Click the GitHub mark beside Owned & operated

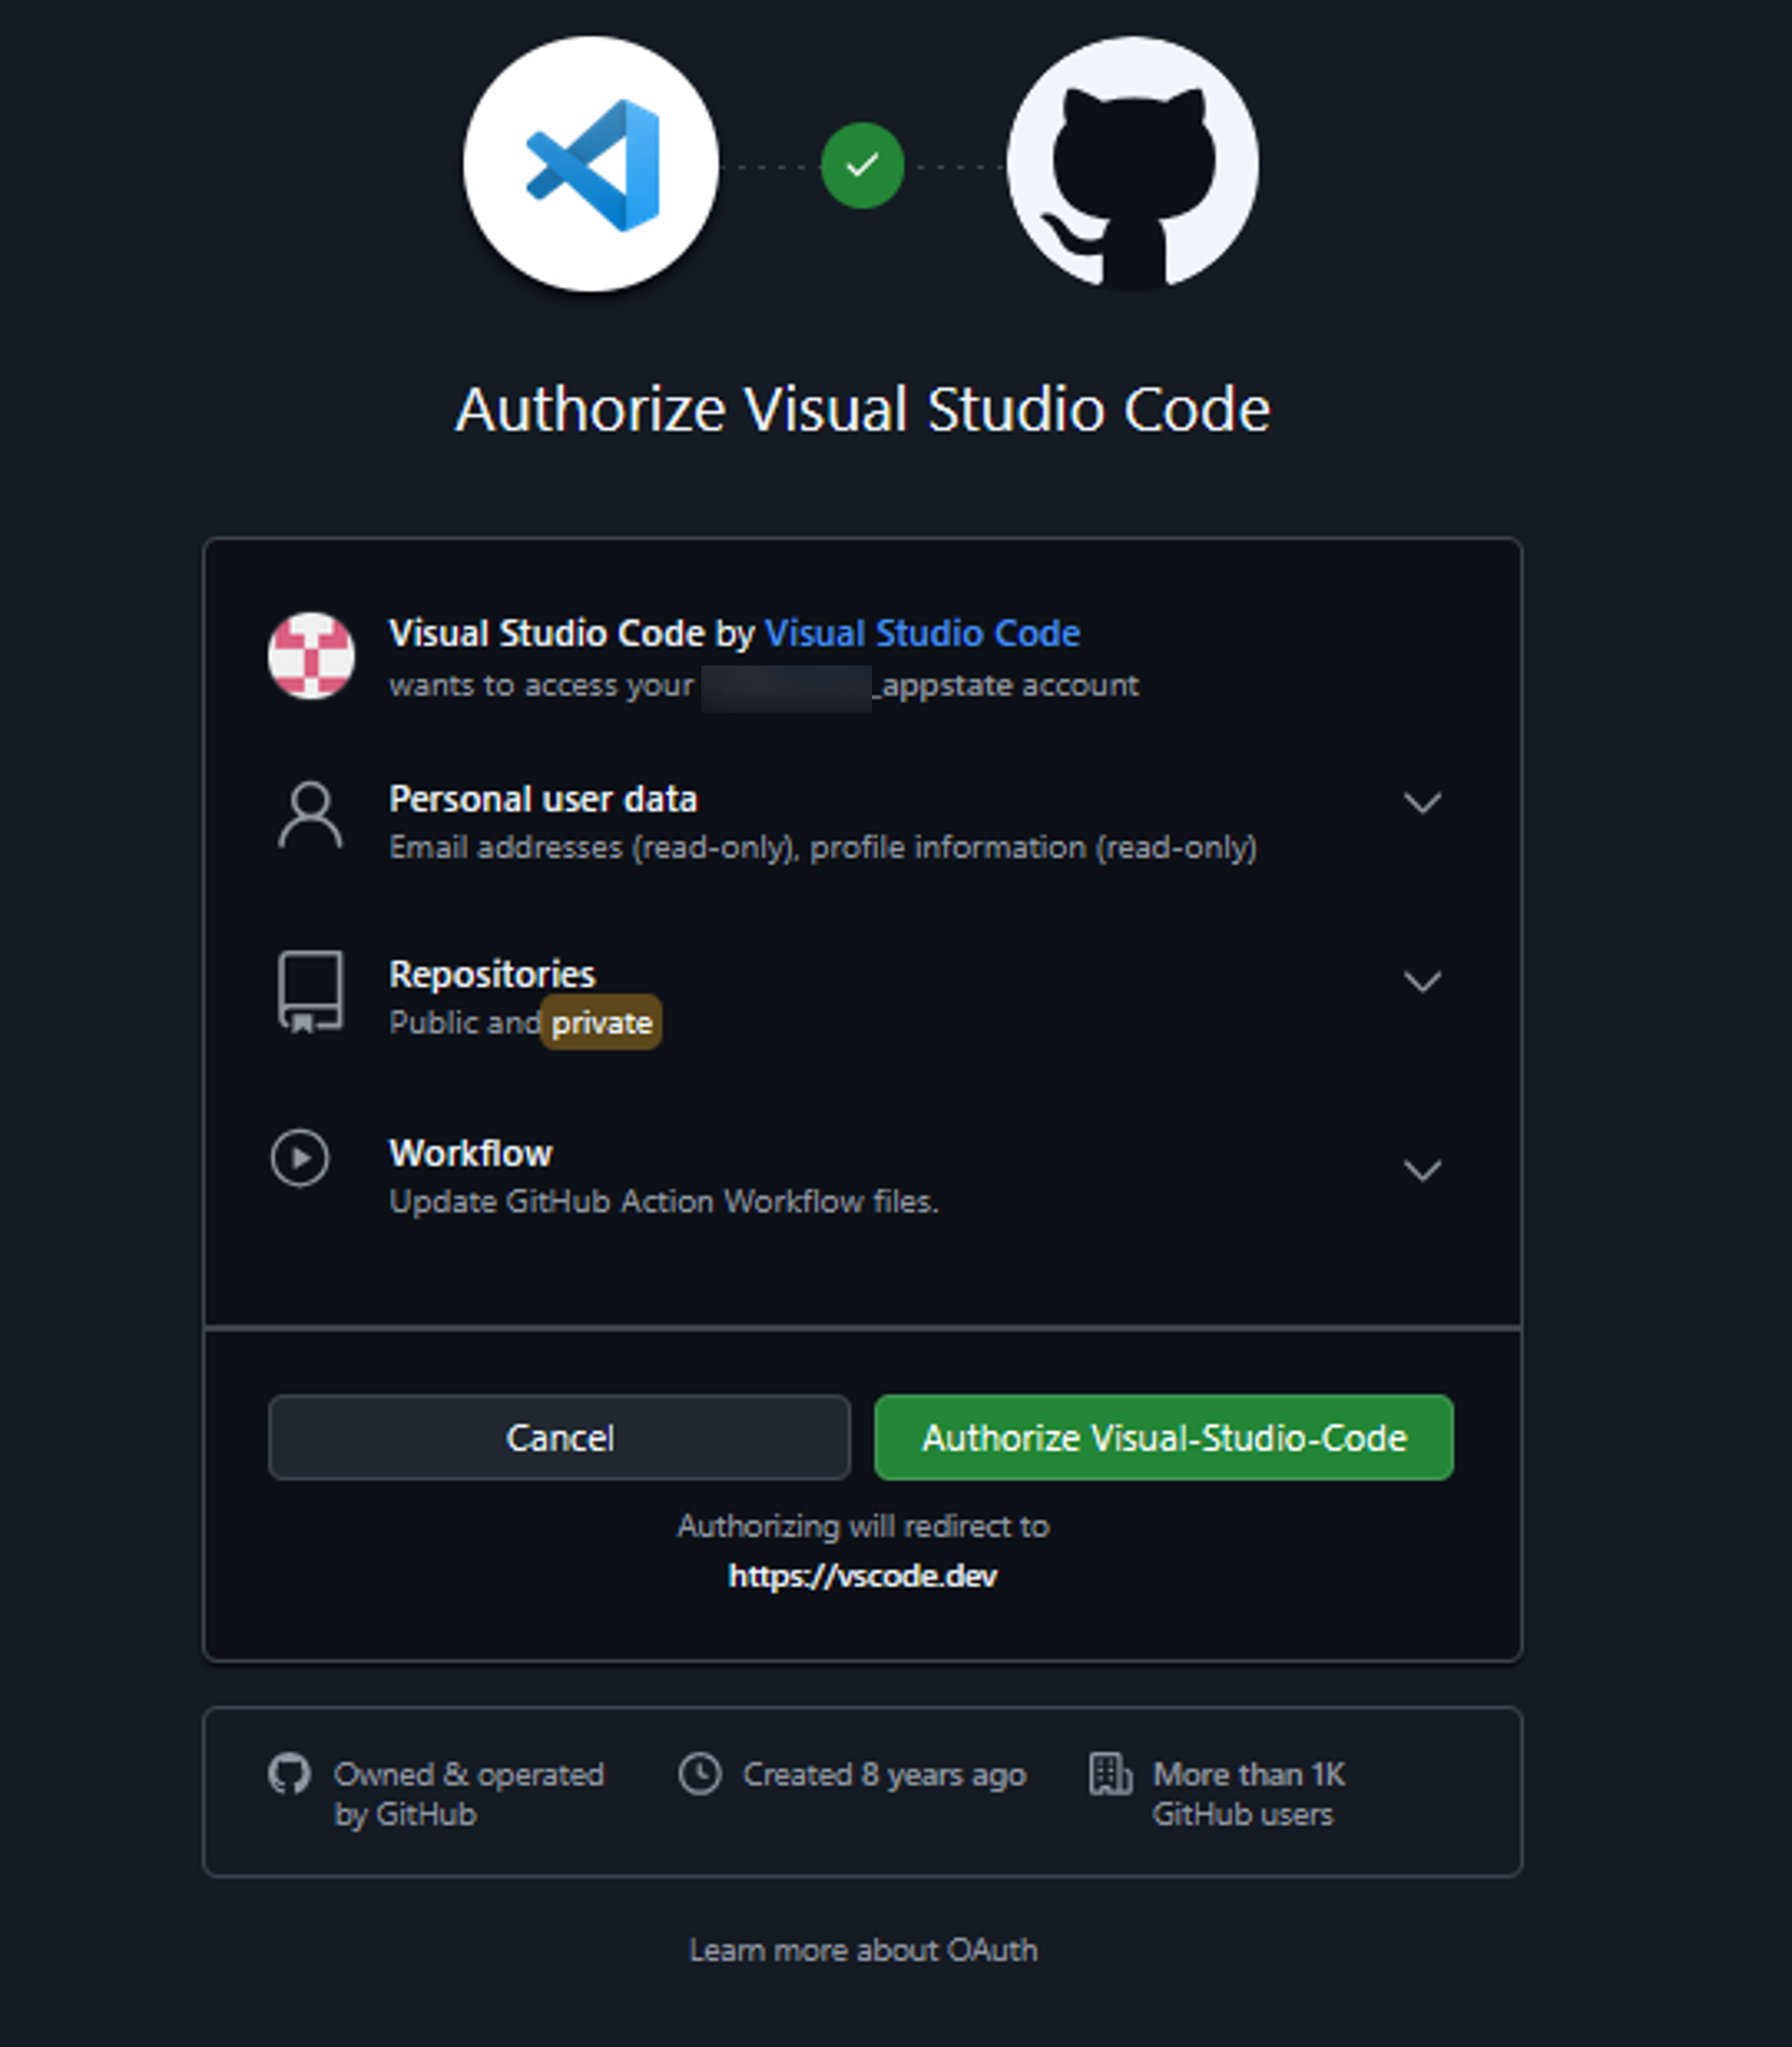pyautogui.click(x=291, y=1775)
